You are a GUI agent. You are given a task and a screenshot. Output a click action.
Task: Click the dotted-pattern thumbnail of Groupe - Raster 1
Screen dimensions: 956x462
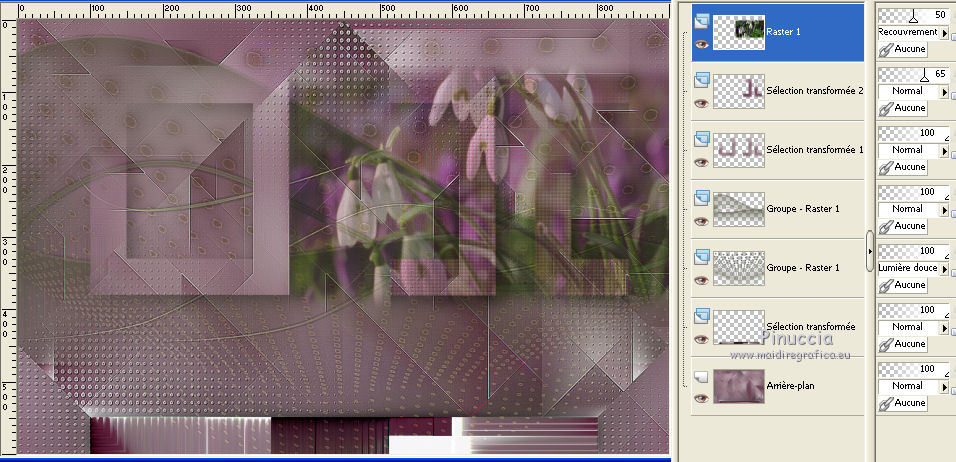738,268
